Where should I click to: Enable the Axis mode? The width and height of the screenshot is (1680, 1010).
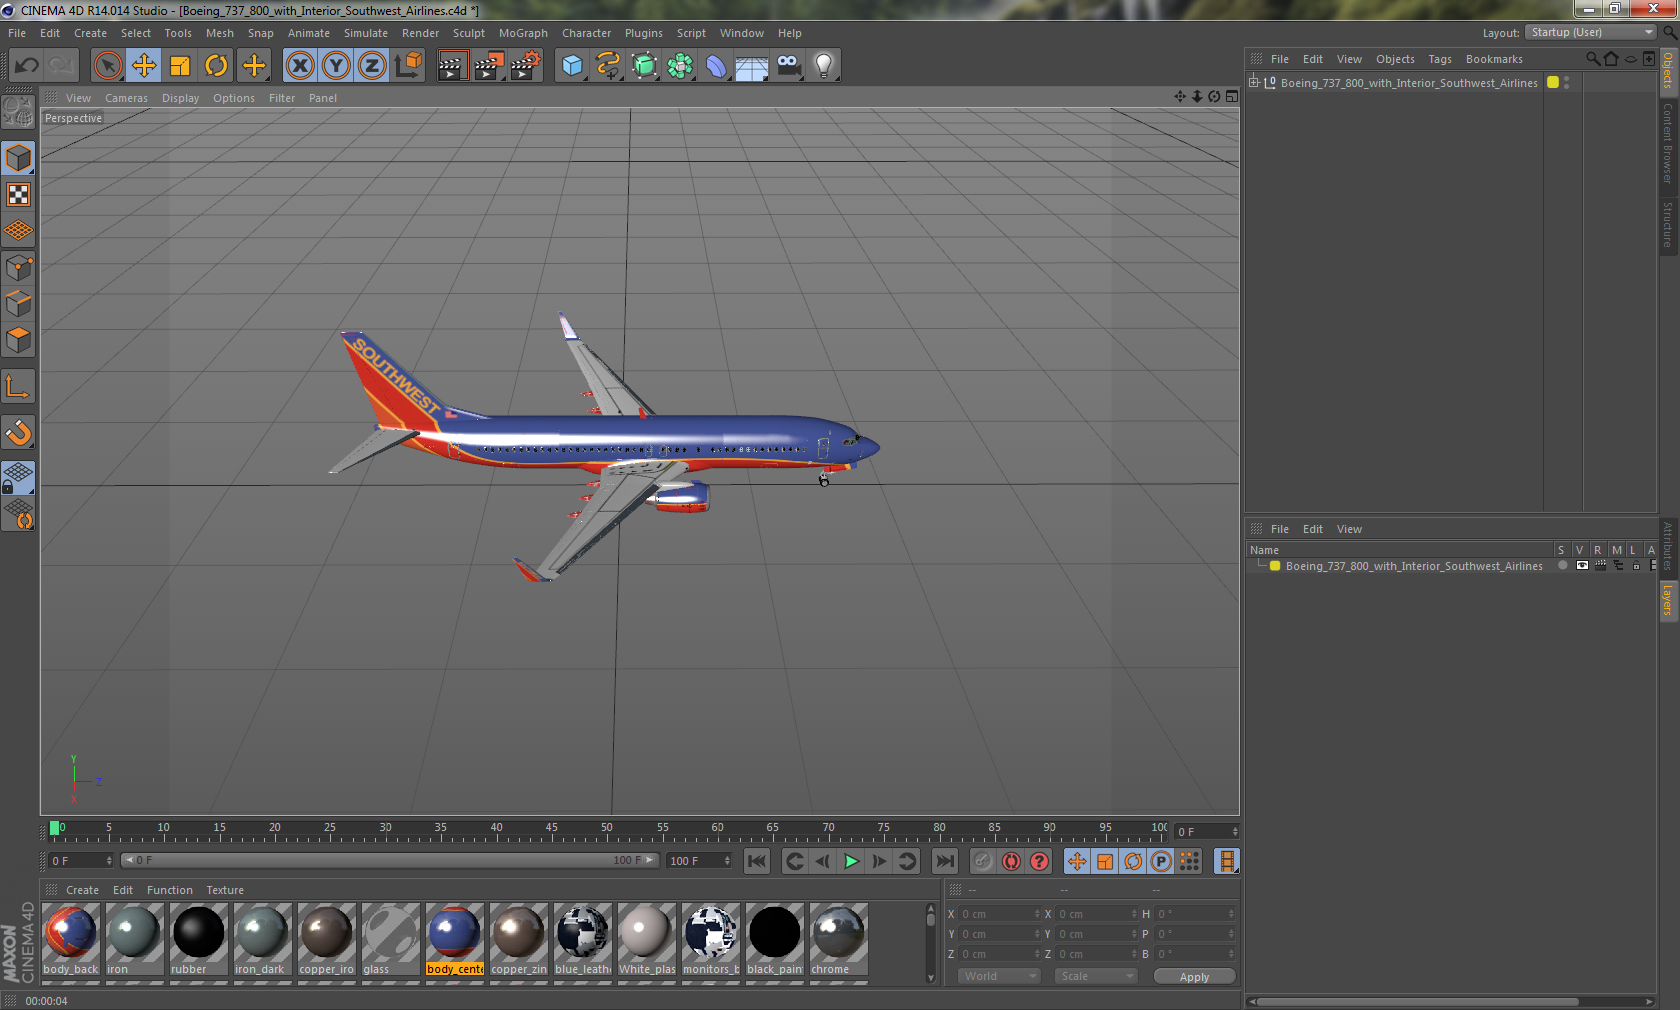[18, 386]
